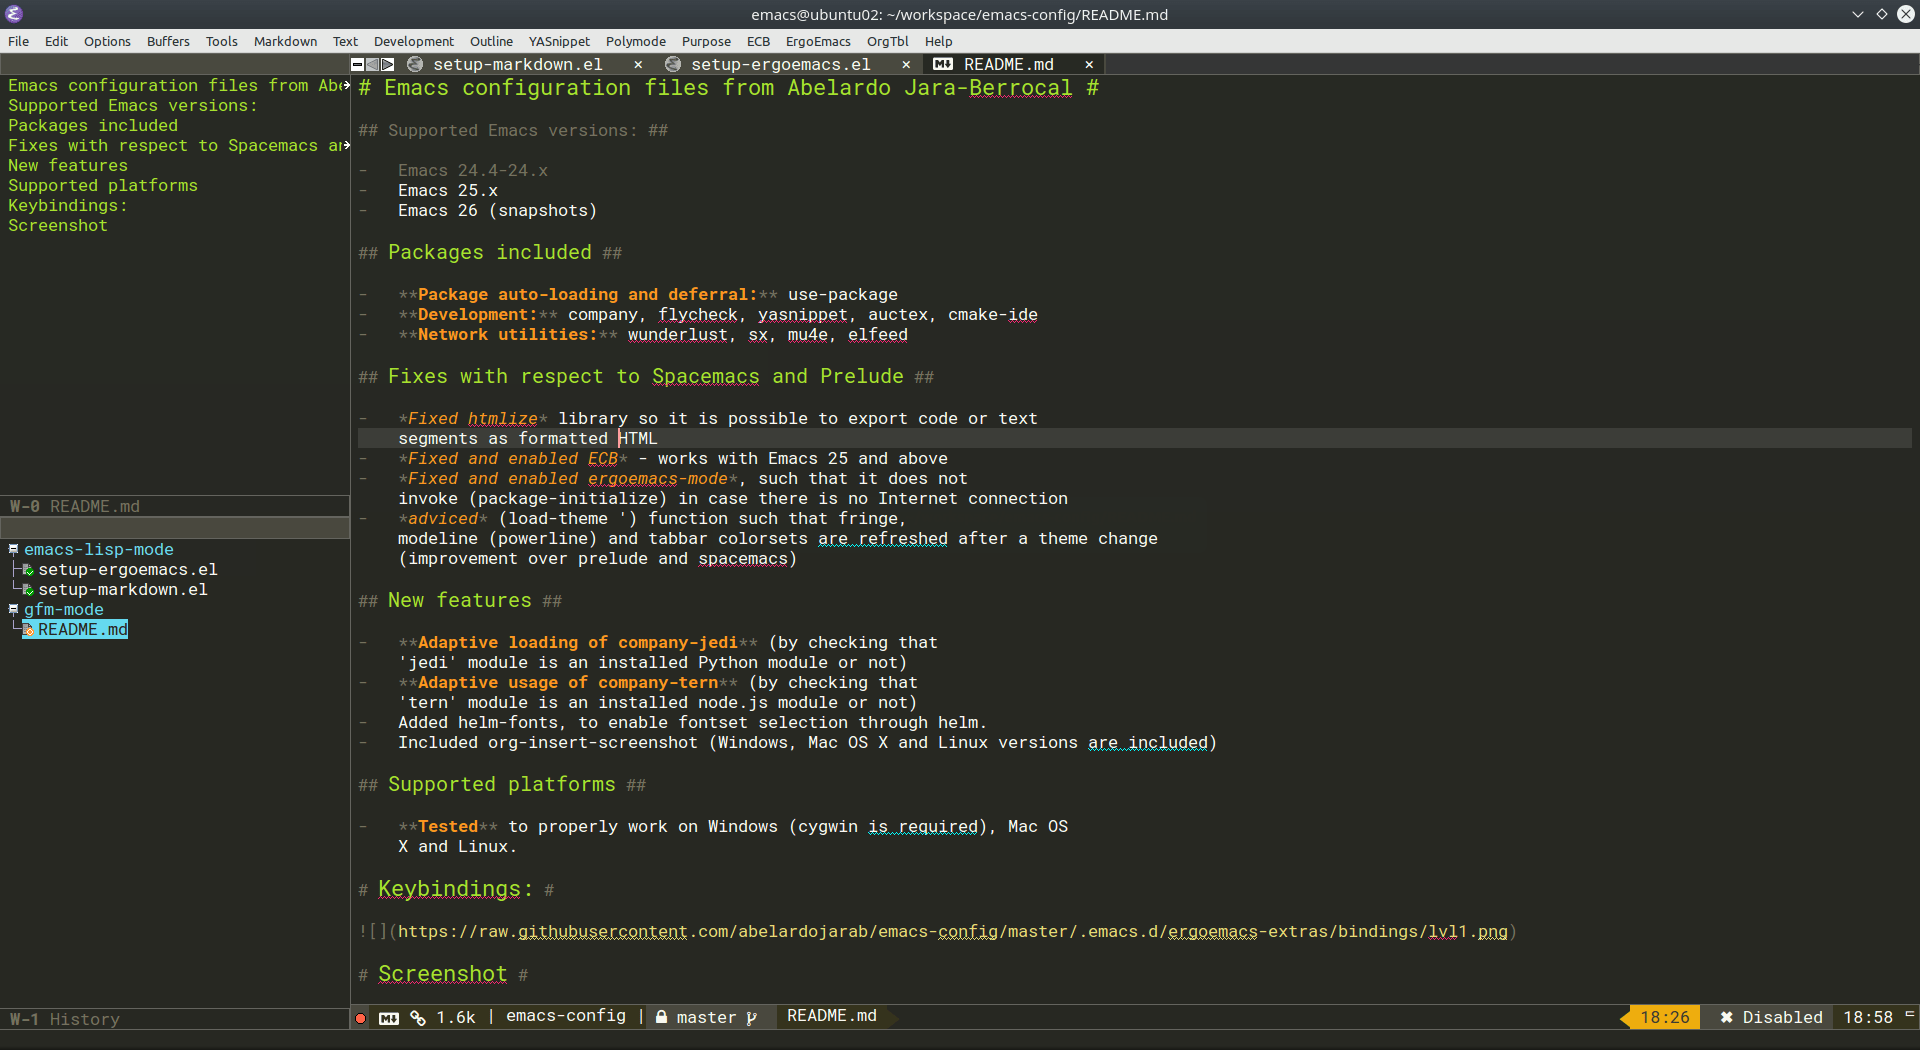Switch to the setup-ergoemacs.el tab
The width and height of the screenshot is (1920, 1050).
point(780,63)
